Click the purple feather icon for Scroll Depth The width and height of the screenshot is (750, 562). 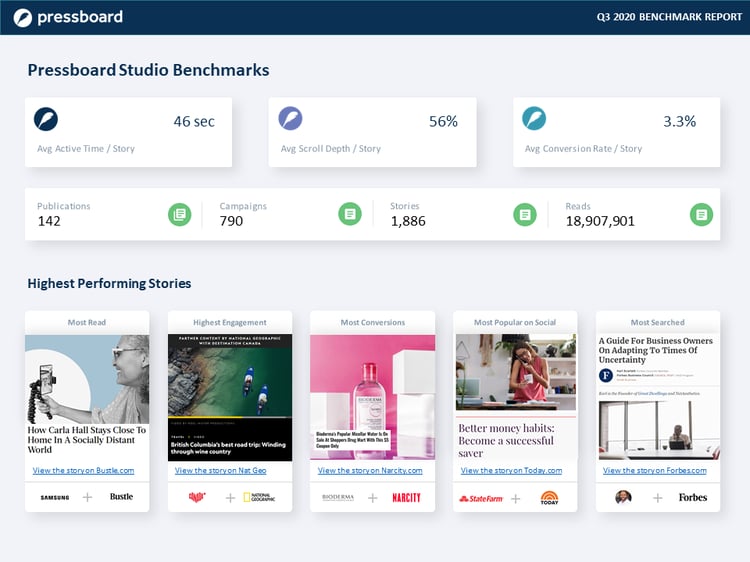[x=290, y=119]
